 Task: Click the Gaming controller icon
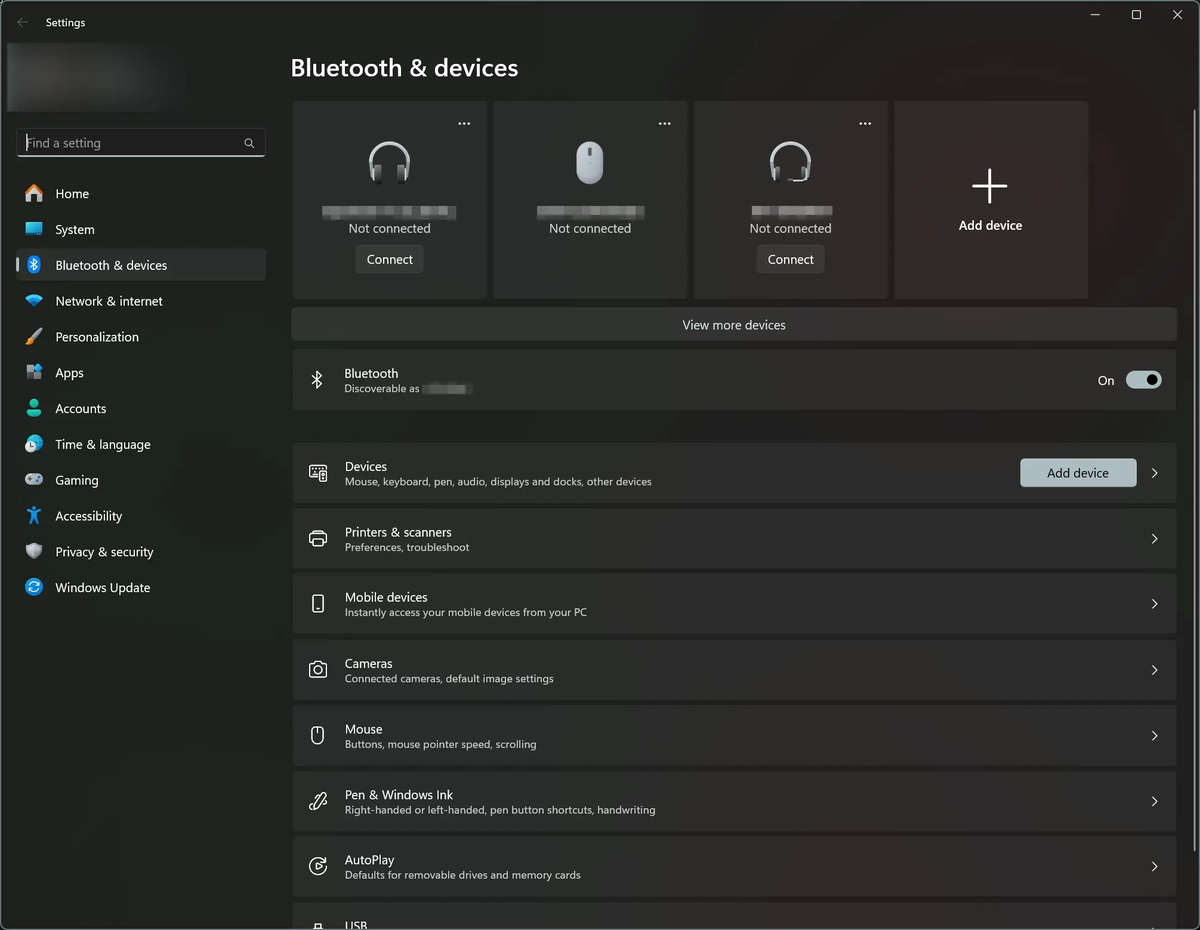[34, 480]
